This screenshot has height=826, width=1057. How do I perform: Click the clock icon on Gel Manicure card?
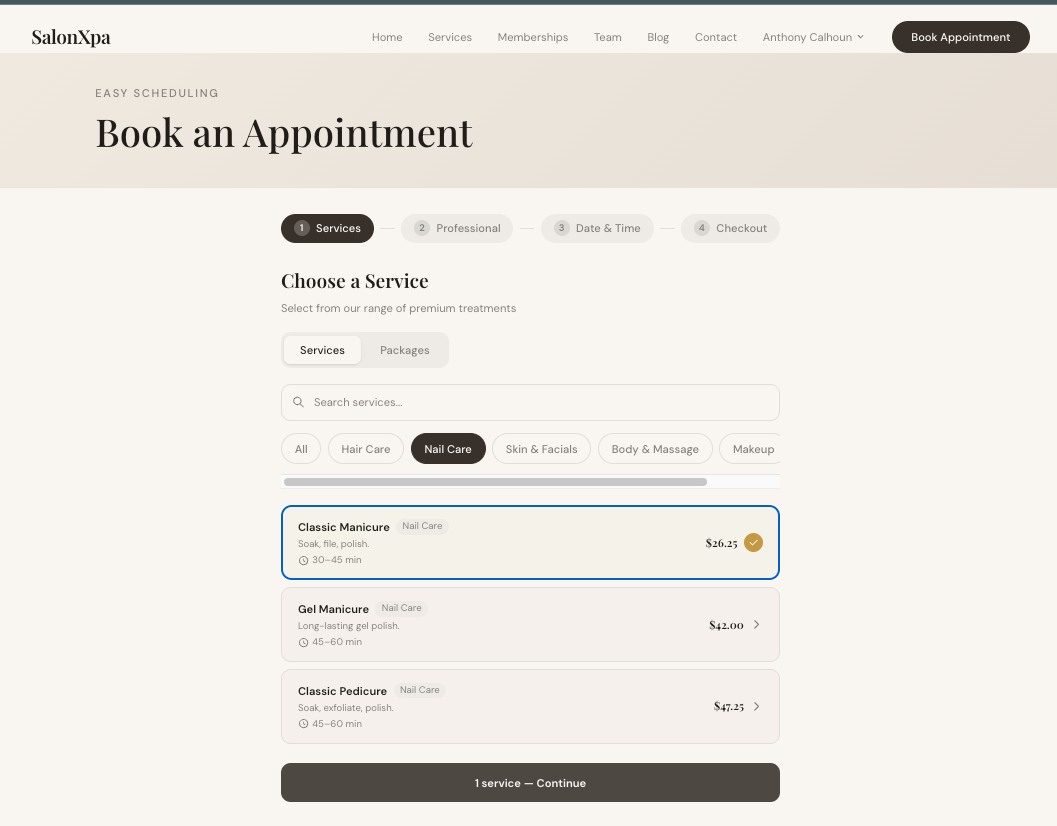point(303,642)
